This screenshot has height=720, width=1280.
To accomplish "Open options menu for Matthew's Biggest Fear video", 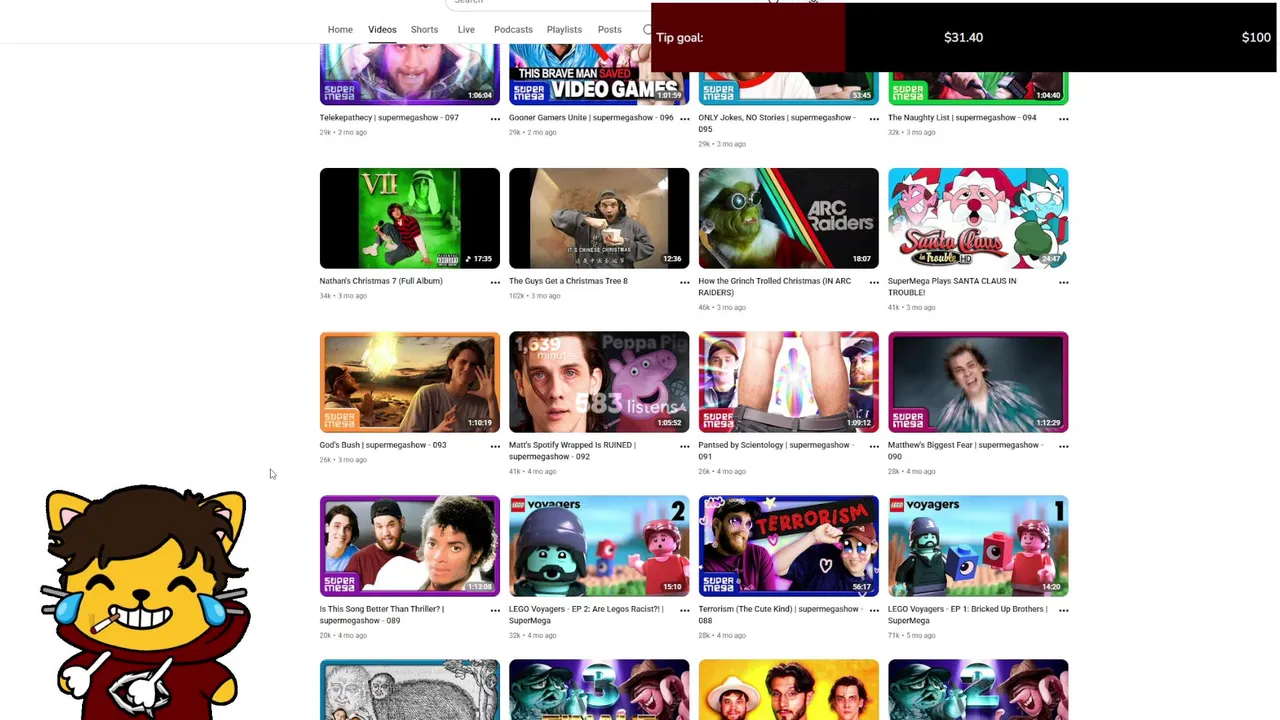I will coord(1063,446).
